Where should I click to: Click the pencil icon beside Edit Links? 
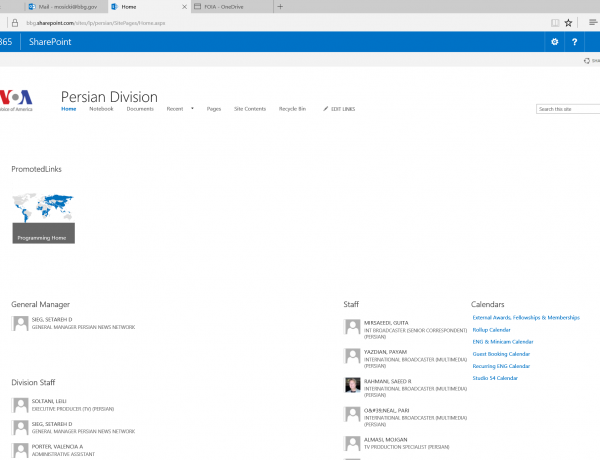point(326,109)
